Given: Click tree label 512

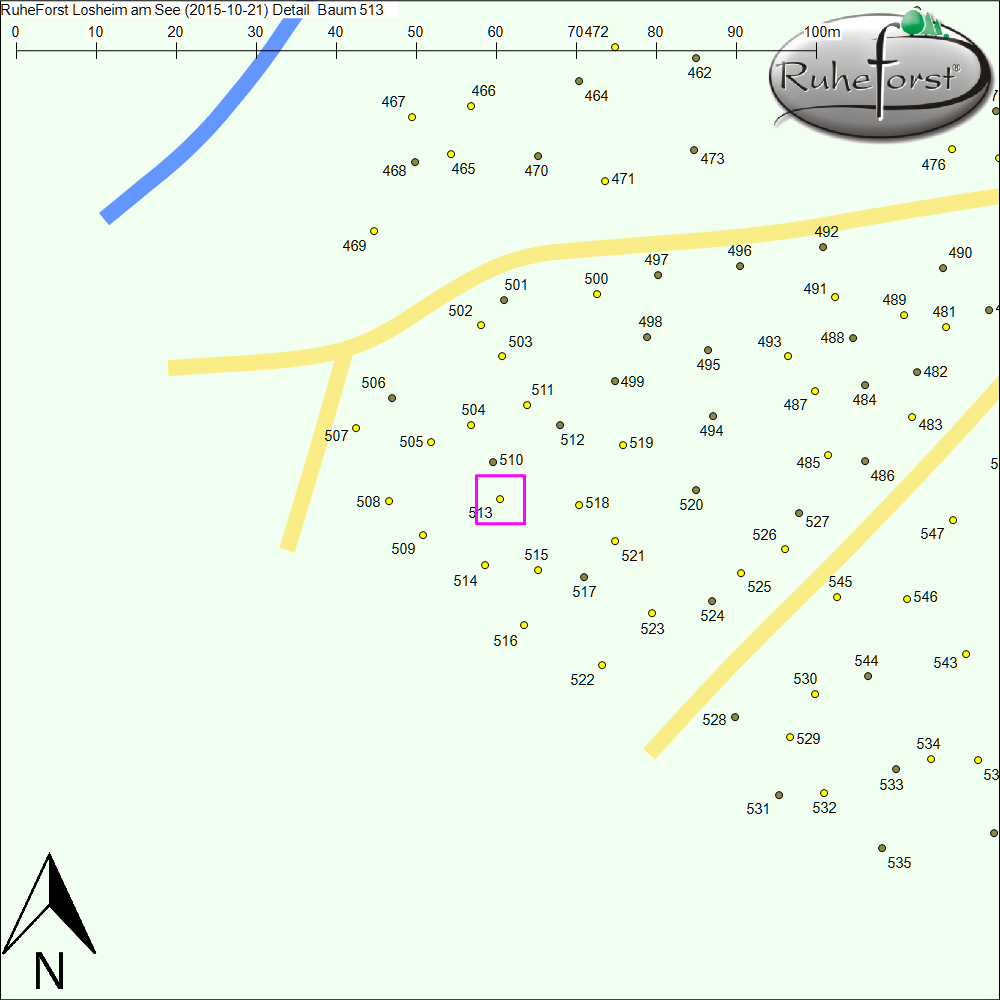Looking at the screenshot, I should click(x=572, y=440).
